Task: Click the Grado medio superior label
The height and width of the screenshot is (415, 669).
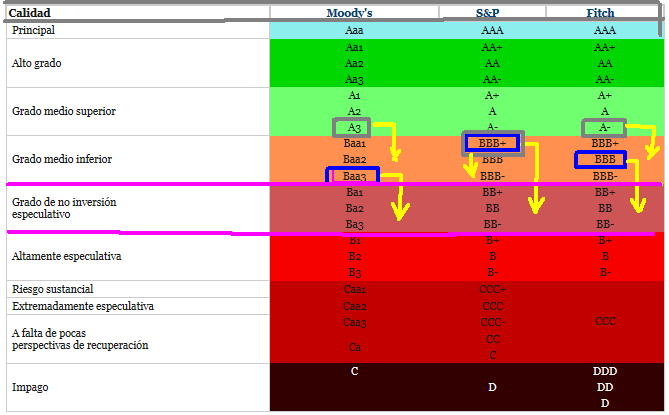Action: (63, 111)
